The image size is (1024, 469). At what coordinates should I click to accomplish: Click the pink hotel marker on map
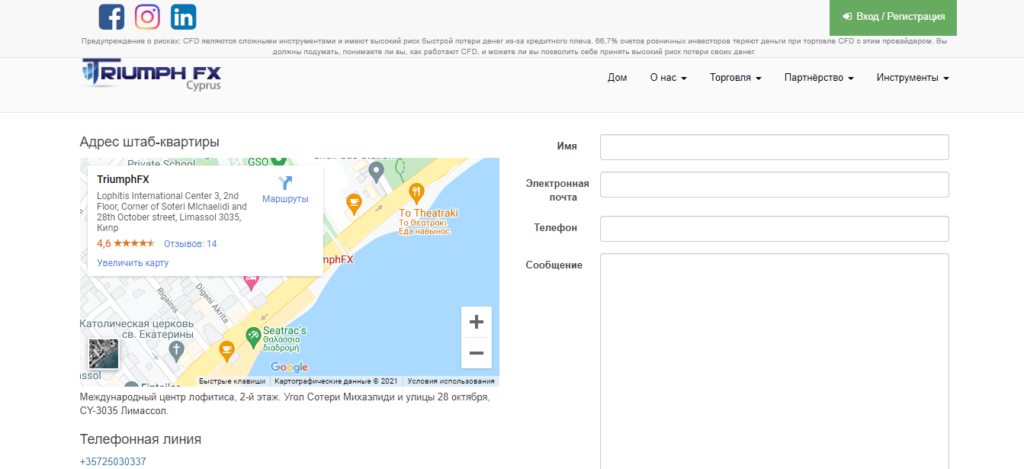(251, 283)
